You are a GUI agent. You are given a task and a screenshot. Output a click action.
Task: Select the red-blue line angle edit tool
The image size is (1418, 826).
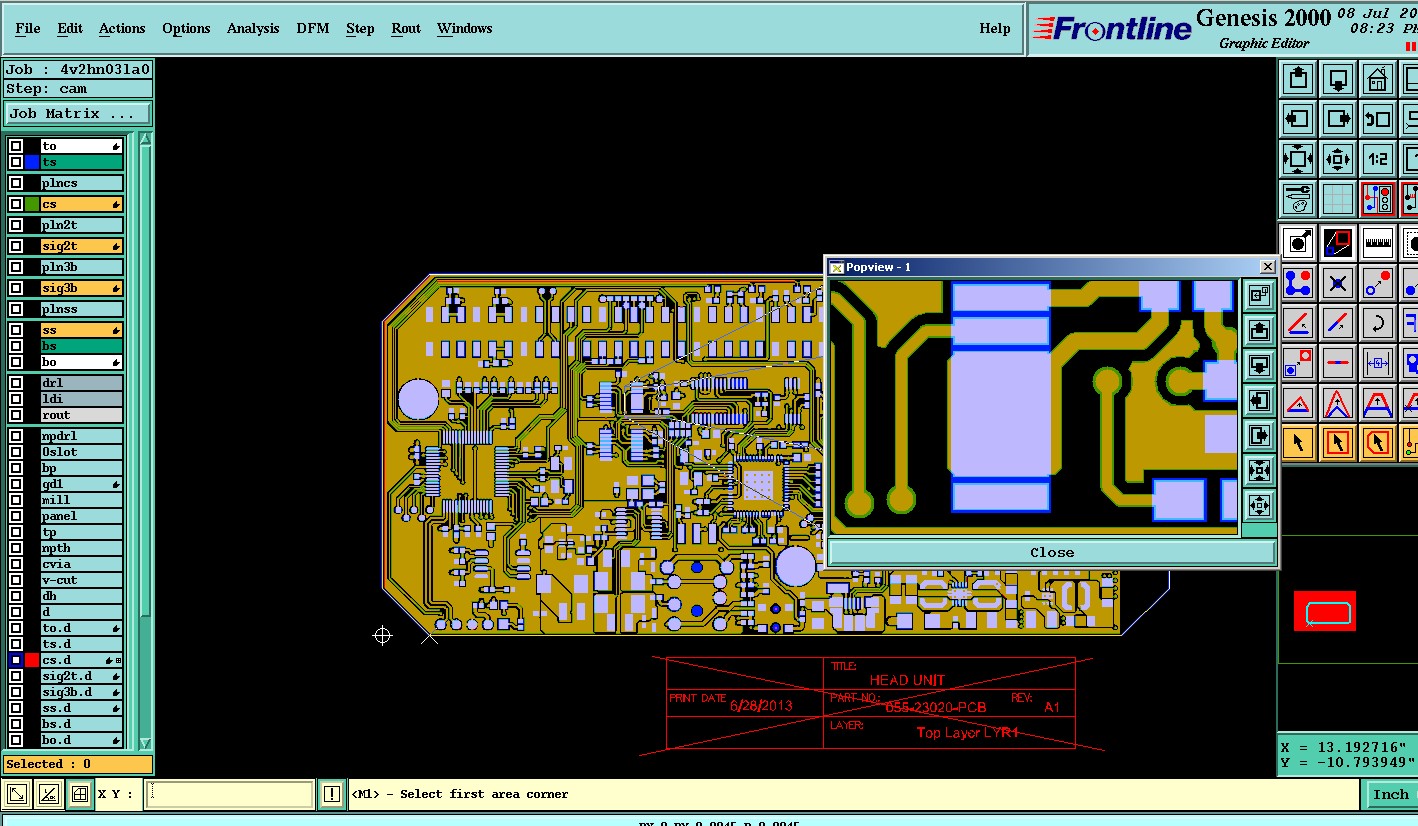[x=1298, y=323]
